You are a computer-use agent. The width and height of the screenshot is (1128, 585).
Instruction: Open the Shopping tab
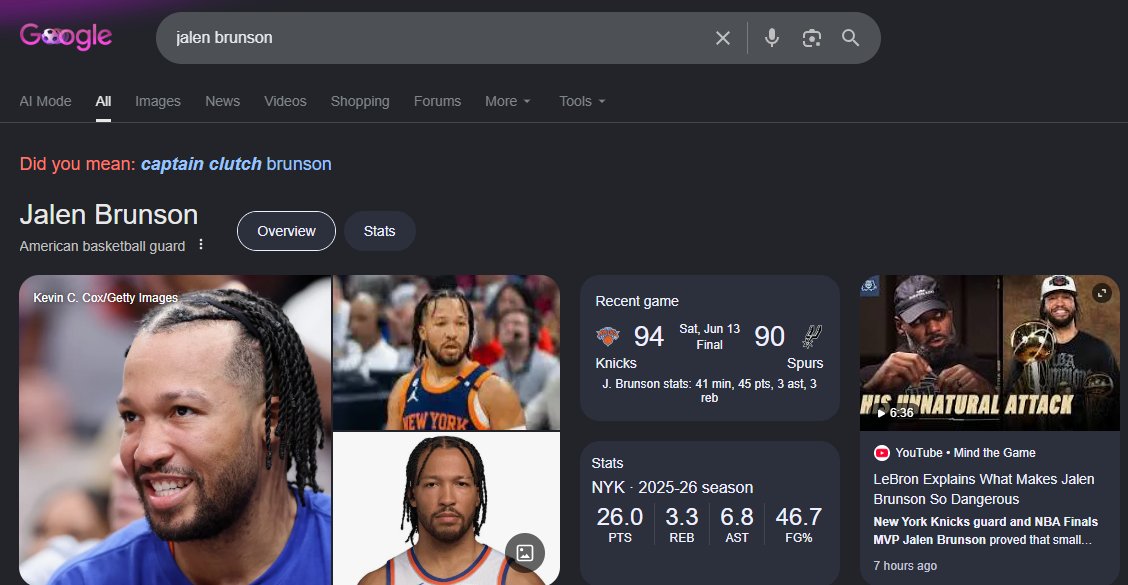pos(360,101)
